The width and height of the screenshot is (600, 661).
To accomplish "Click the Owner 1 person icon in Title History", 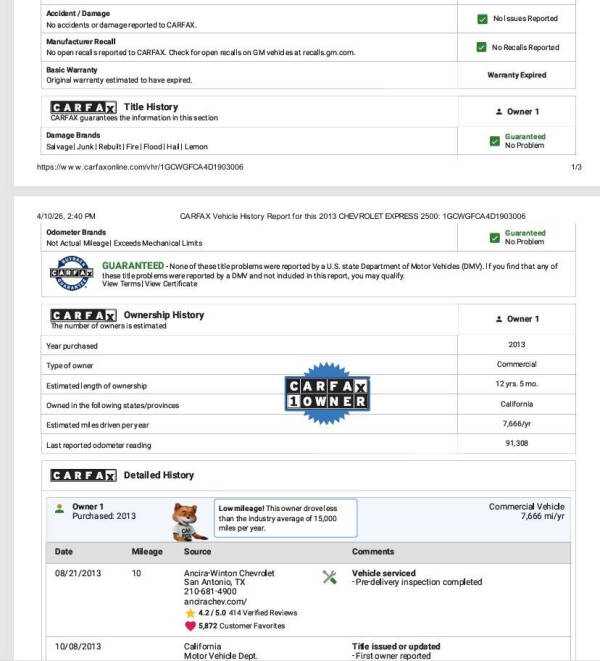I will (499, 112).
